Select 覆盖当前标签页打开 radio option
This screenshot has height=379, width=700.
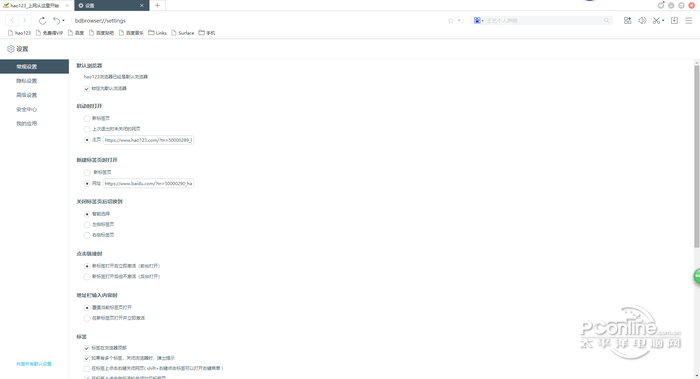(x=87, y=308)
